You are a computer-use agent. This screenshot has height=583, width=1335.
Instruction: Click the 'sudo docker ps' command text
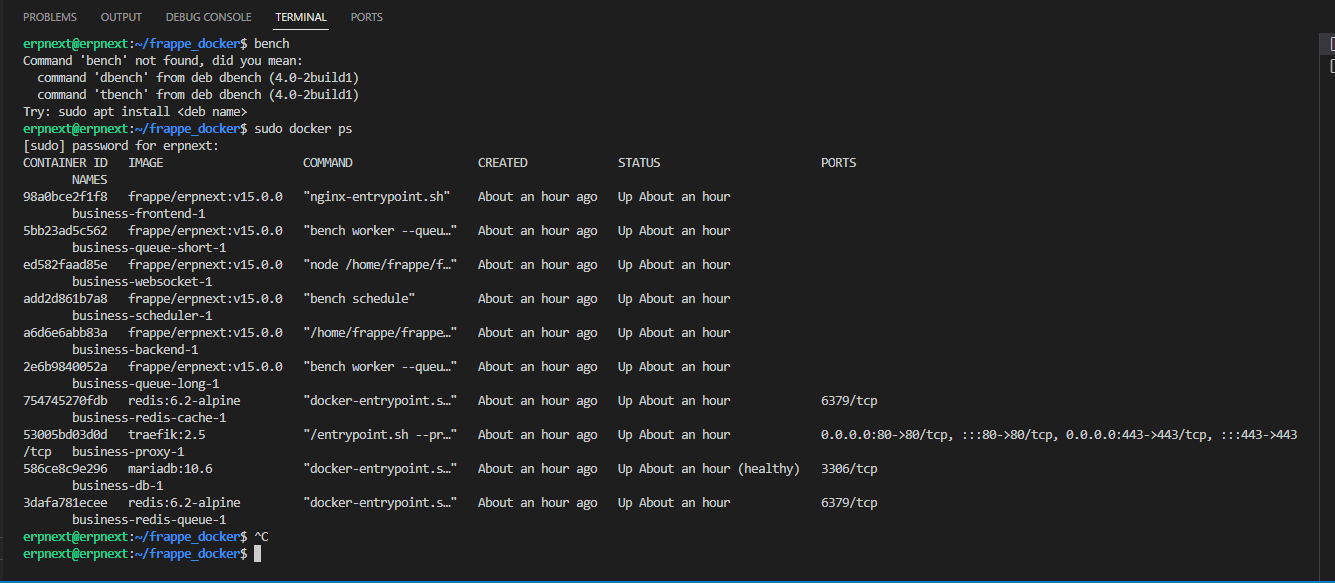[x=303, y=129]
